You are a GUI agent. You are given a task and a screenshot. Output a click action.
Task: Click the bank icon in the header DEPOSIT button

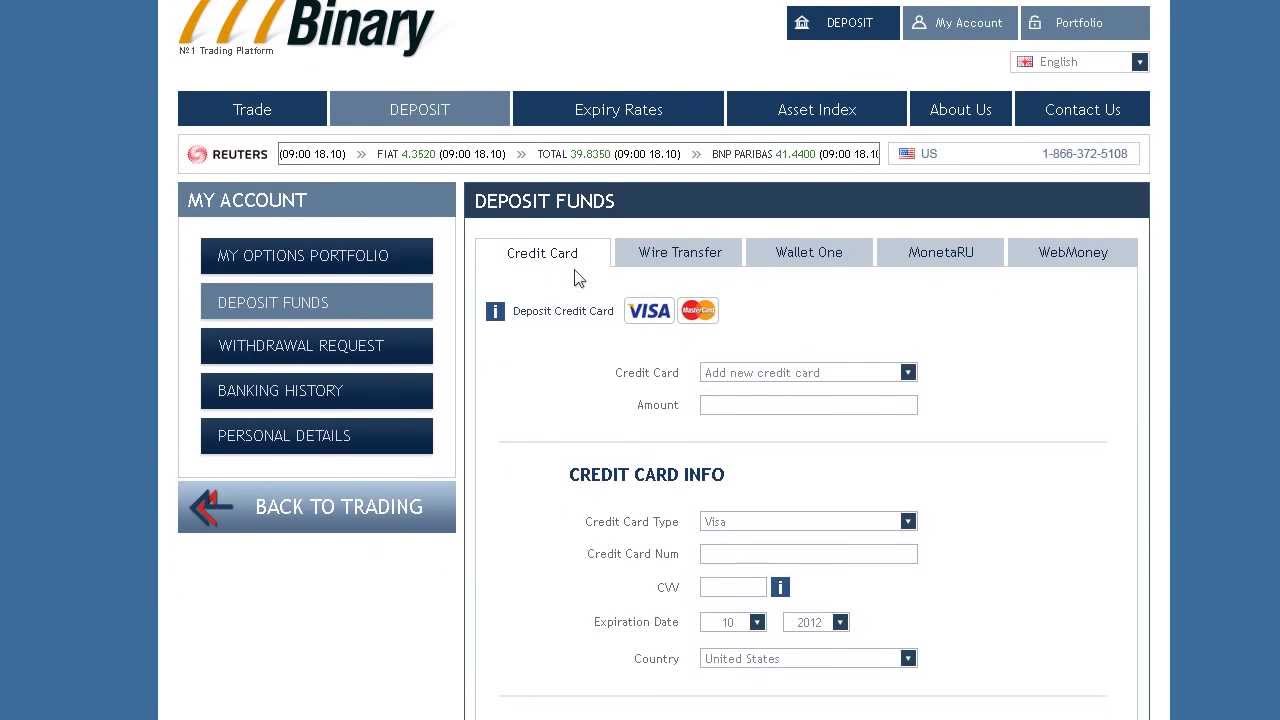[802, 22]
